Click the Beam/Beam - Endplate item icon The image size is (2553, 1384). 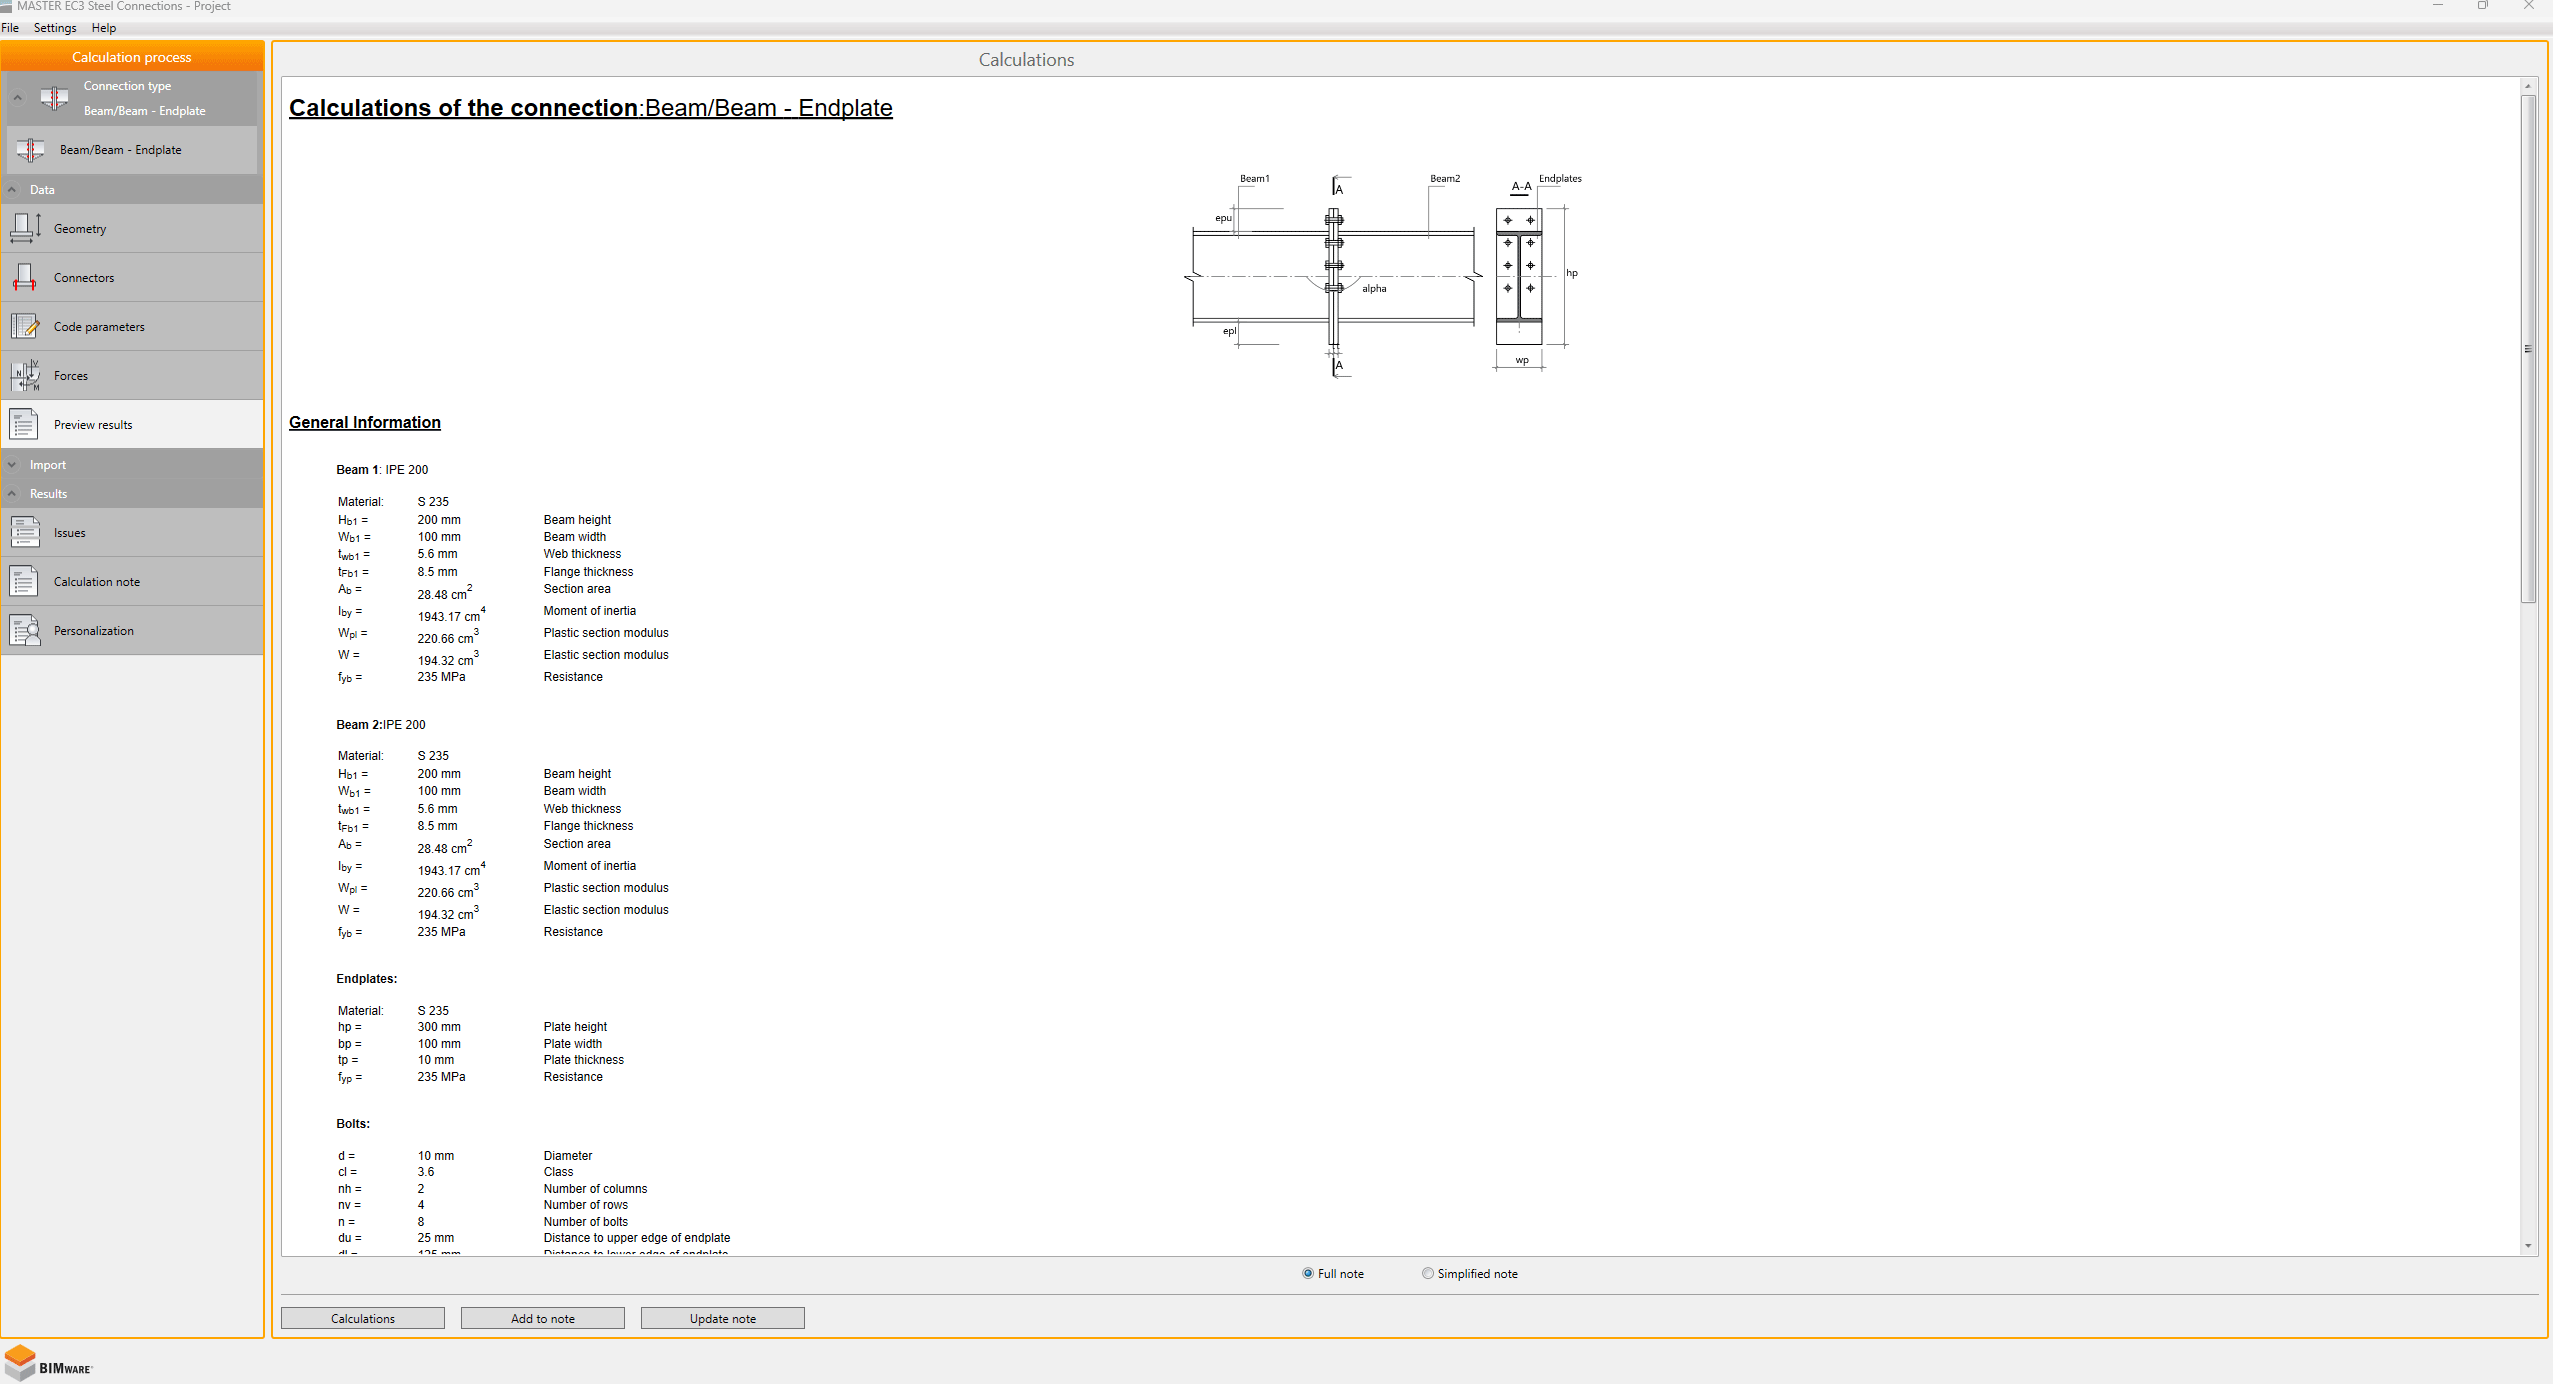click(x=30, y=150)
